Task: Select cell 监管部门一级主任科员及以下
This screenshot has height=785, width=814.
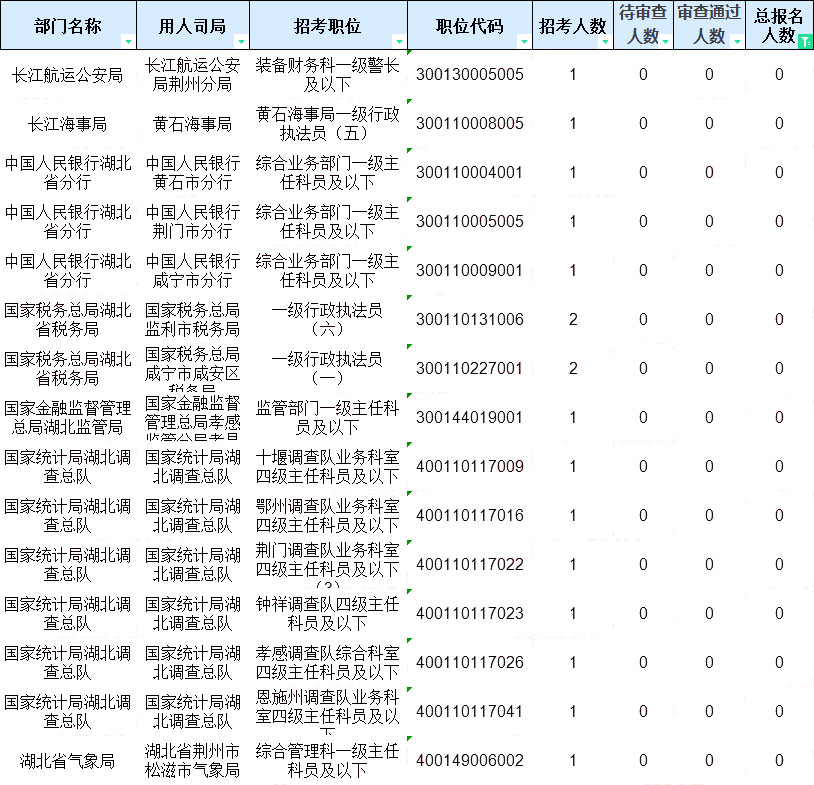Action: [x=328, y=417]
